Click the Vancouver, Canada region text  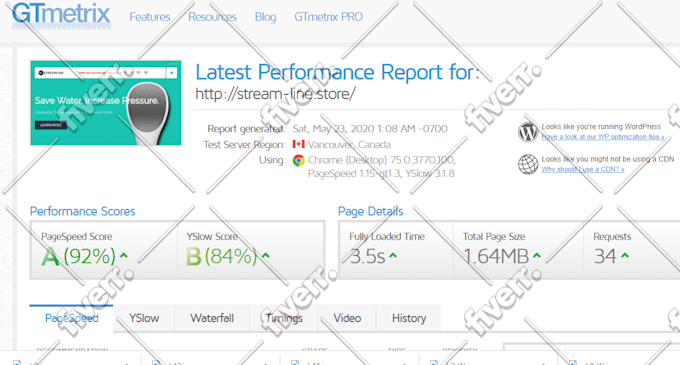click(x=349, y=144)
